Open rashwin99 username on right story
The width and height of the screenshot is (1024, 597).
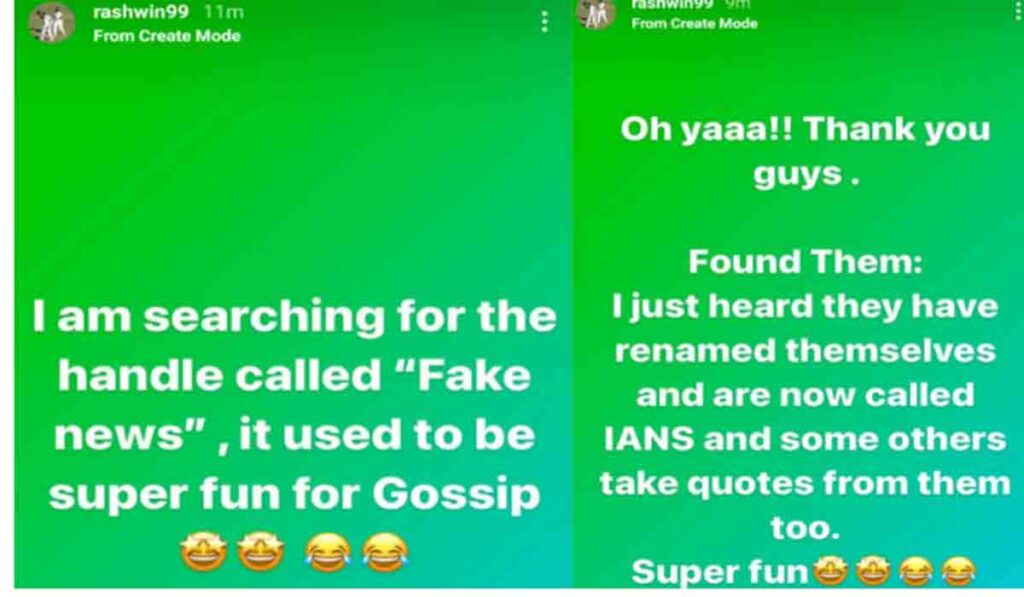(672, 4)
